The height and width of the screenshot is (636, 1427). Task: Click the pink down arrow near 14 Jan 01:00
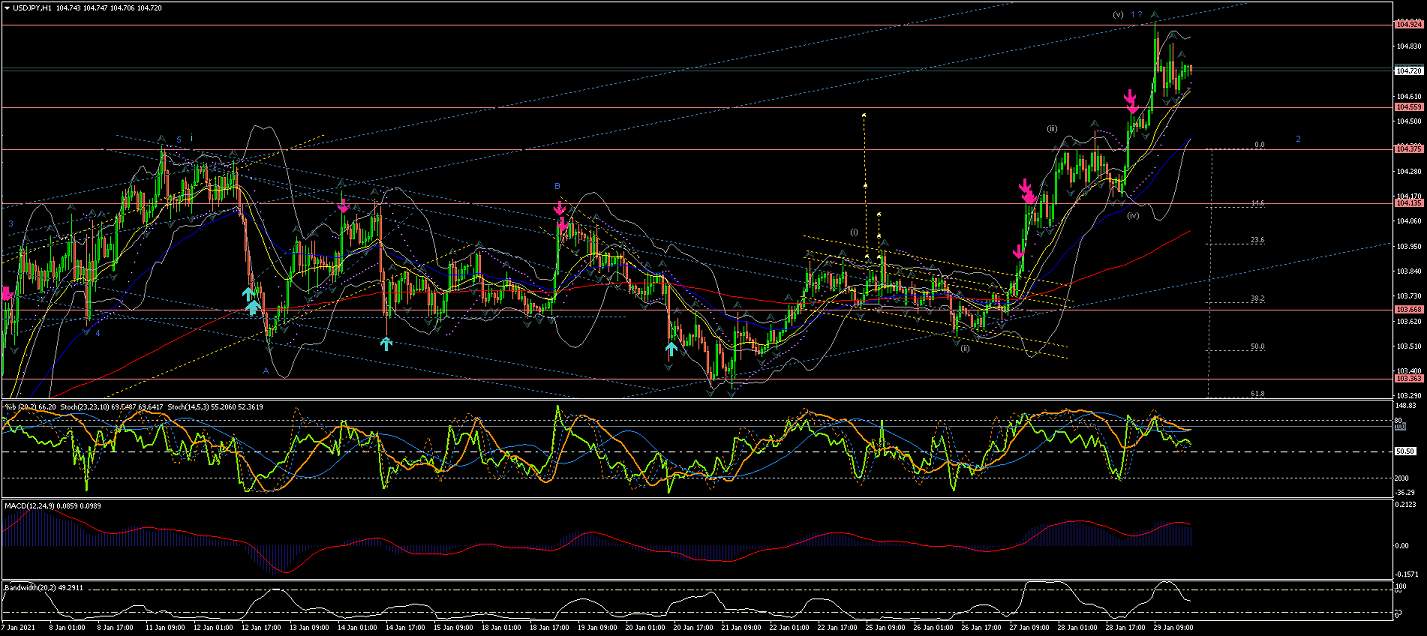343,205
